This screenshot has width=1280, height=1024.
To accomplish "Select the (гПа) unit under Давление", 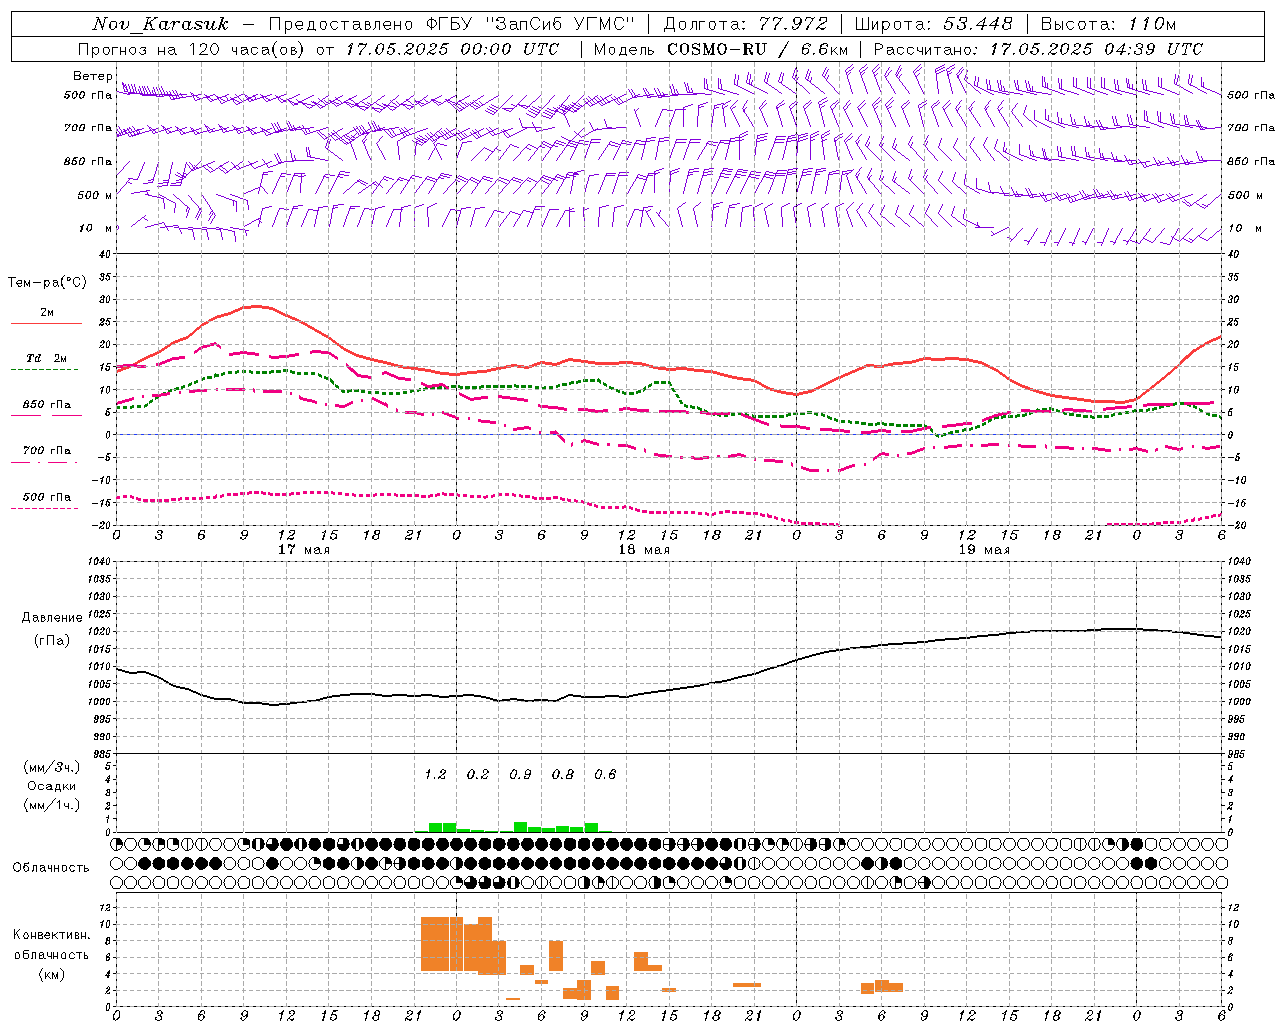I will click(x=52, y=641).
